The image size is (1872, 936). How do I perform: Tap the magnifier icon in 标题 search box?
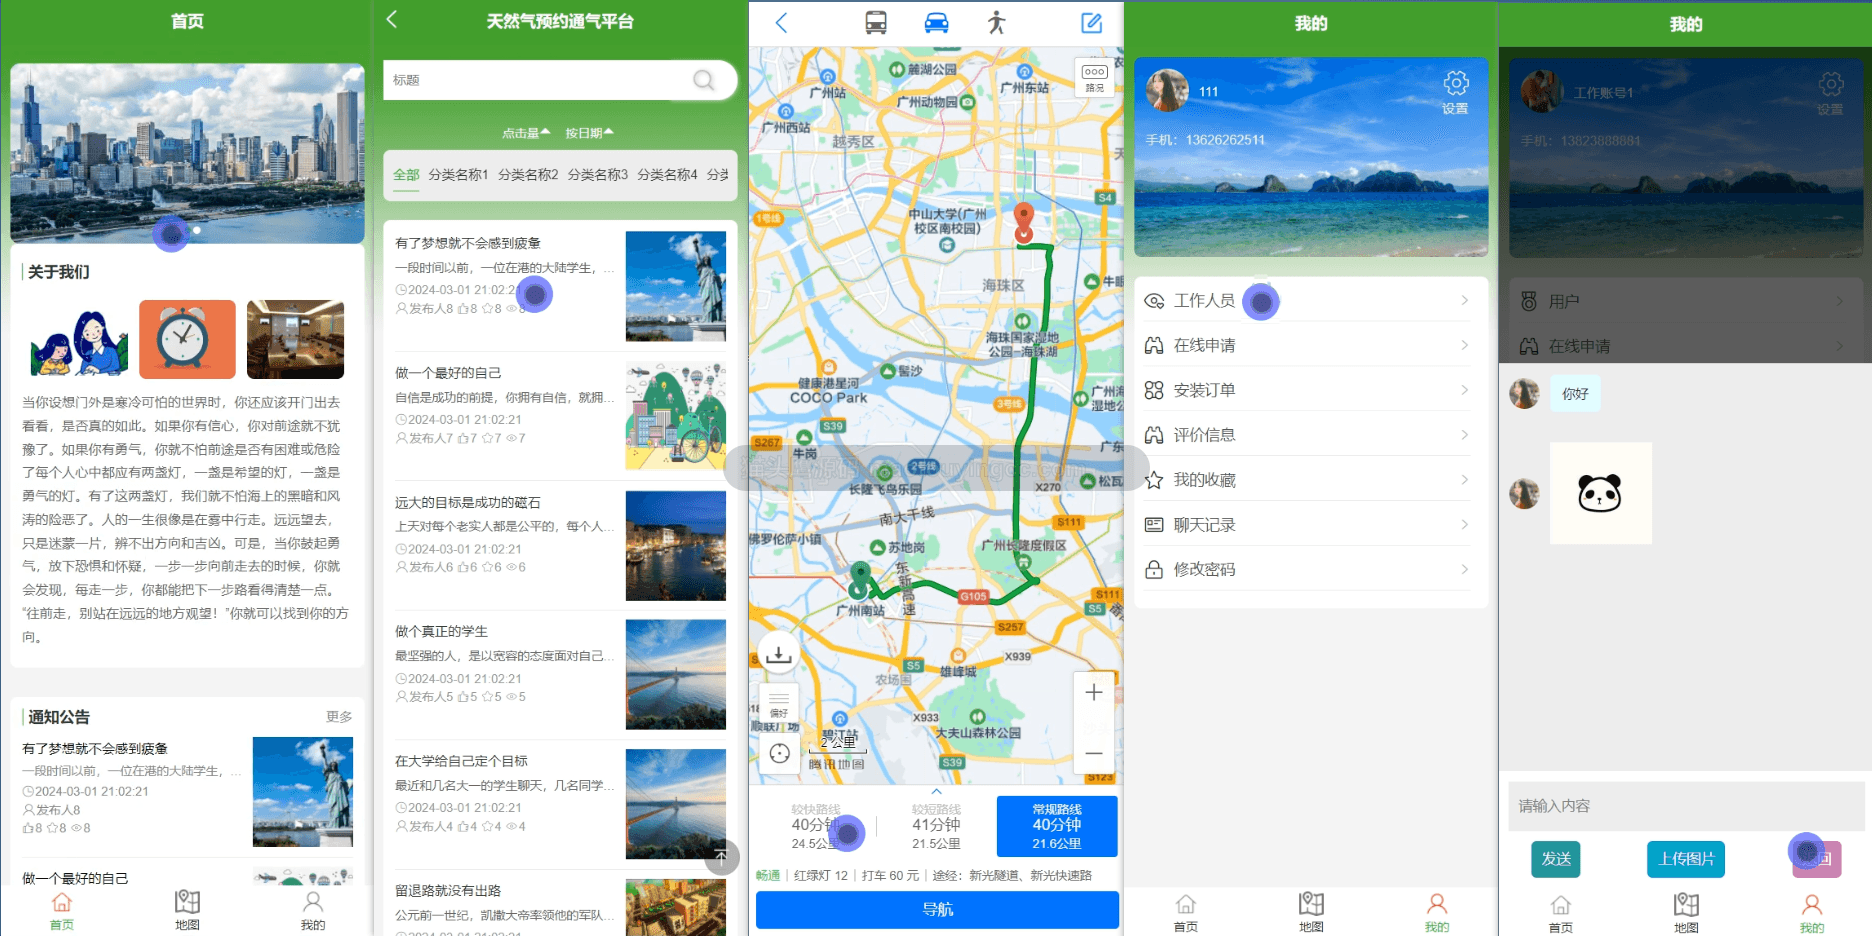704,80
